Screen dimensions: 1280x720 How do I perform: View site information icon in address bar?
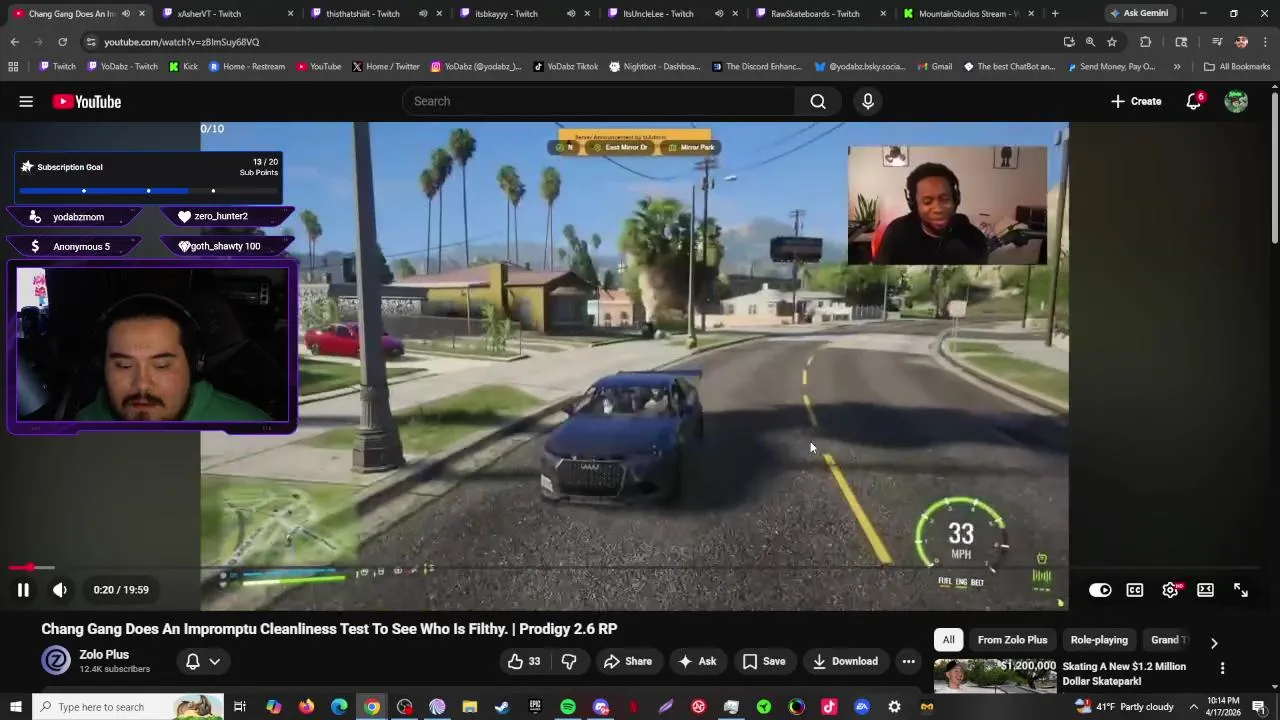[x=91, y=42]
